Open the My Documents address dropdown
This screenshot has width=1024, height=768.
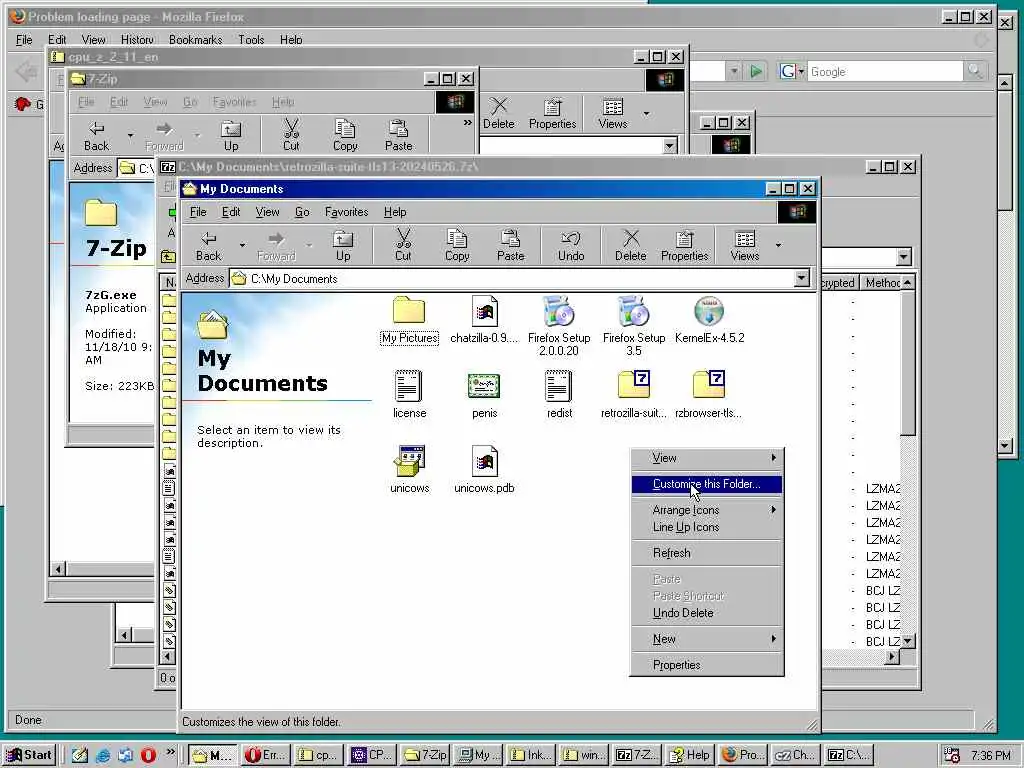[x=801, y=278]
